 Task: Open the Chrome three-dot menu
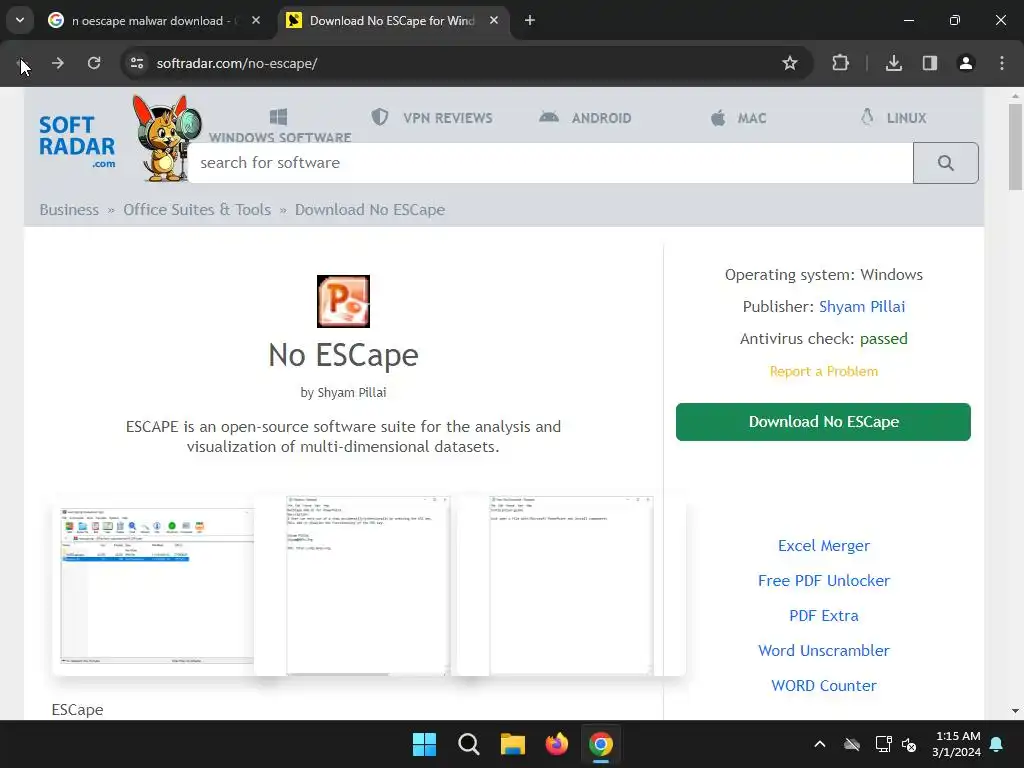coord(1002,63)
